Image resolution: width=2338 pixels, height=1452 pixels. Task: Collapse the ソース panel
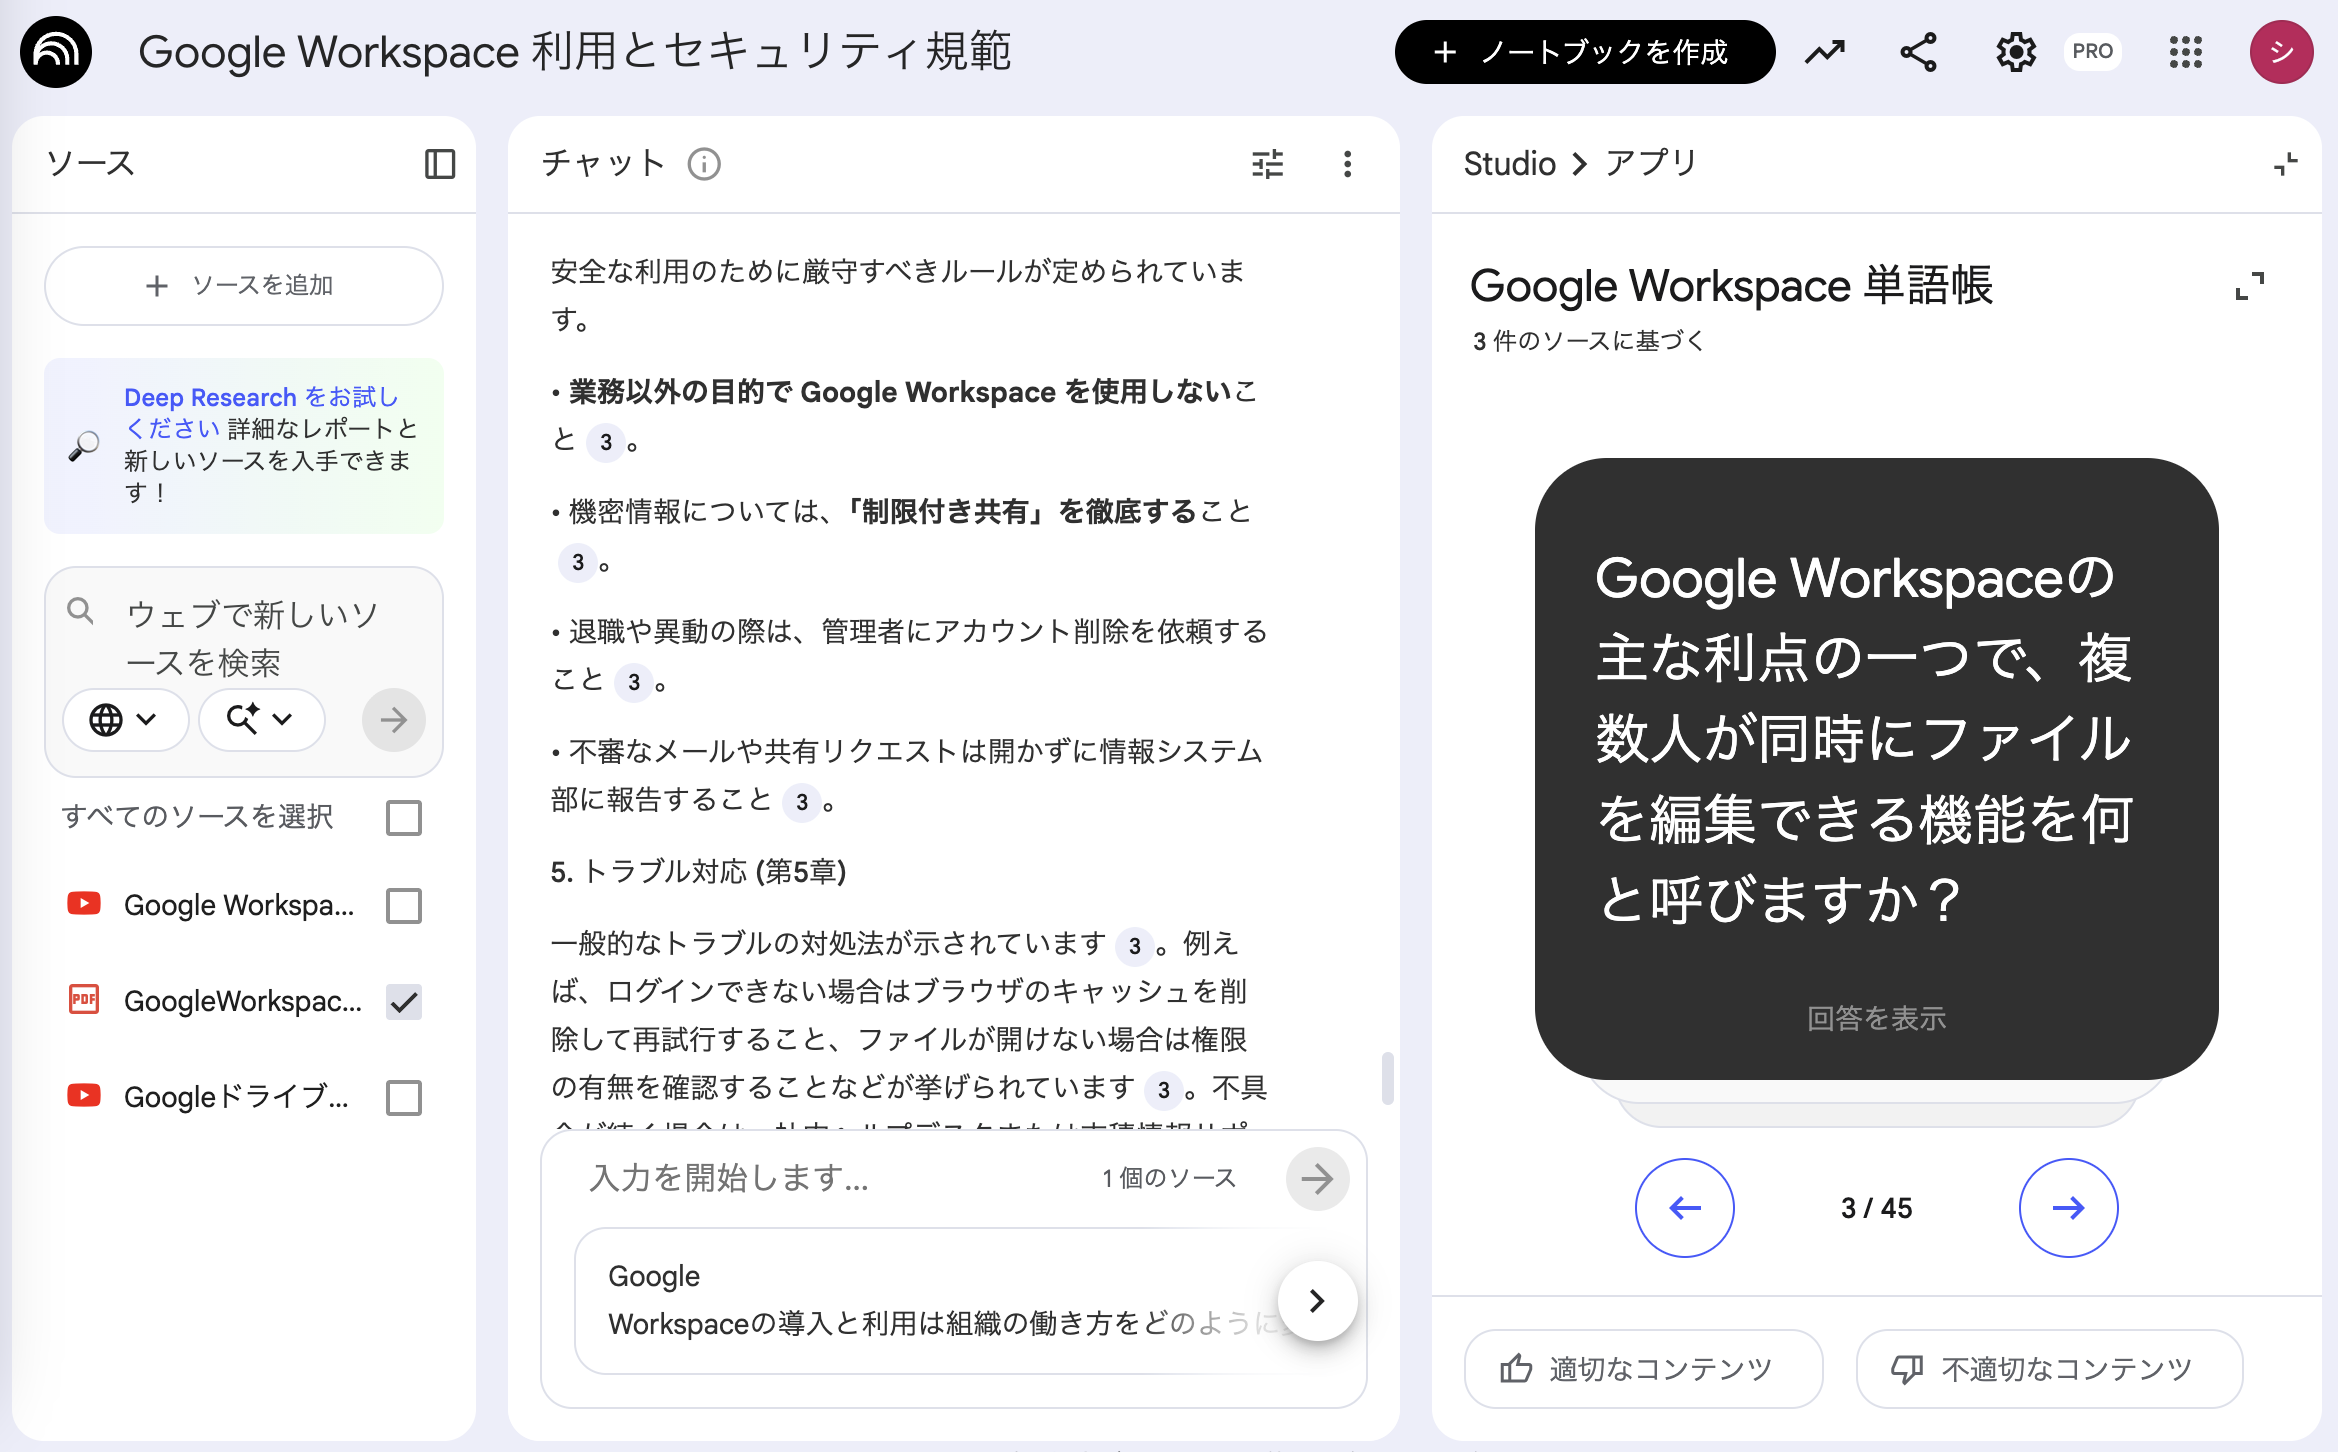tap(441, 163)
